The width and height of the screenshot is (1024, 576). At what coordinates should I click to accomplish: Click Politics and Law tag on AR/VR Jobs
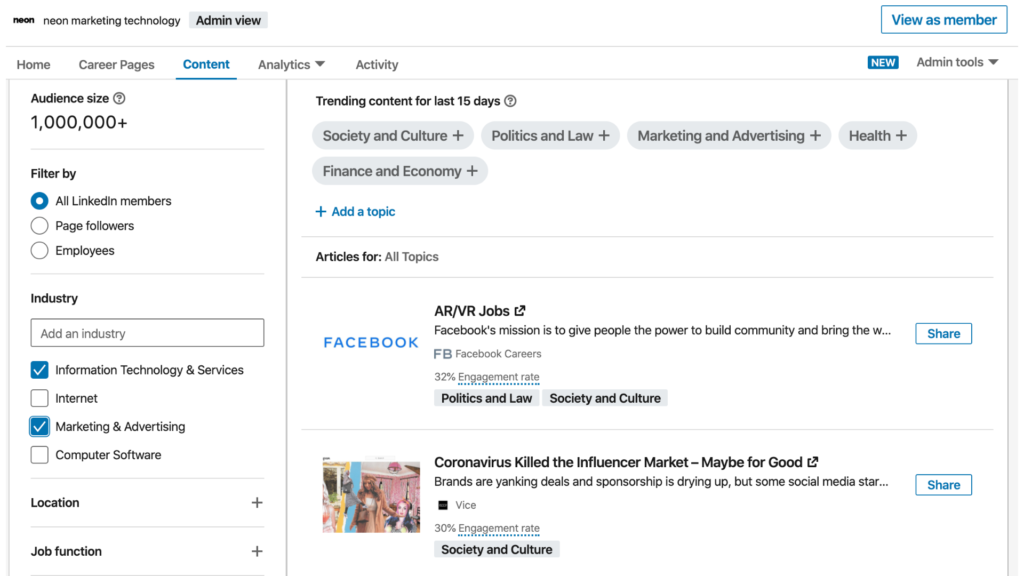[x=487, y=398]
